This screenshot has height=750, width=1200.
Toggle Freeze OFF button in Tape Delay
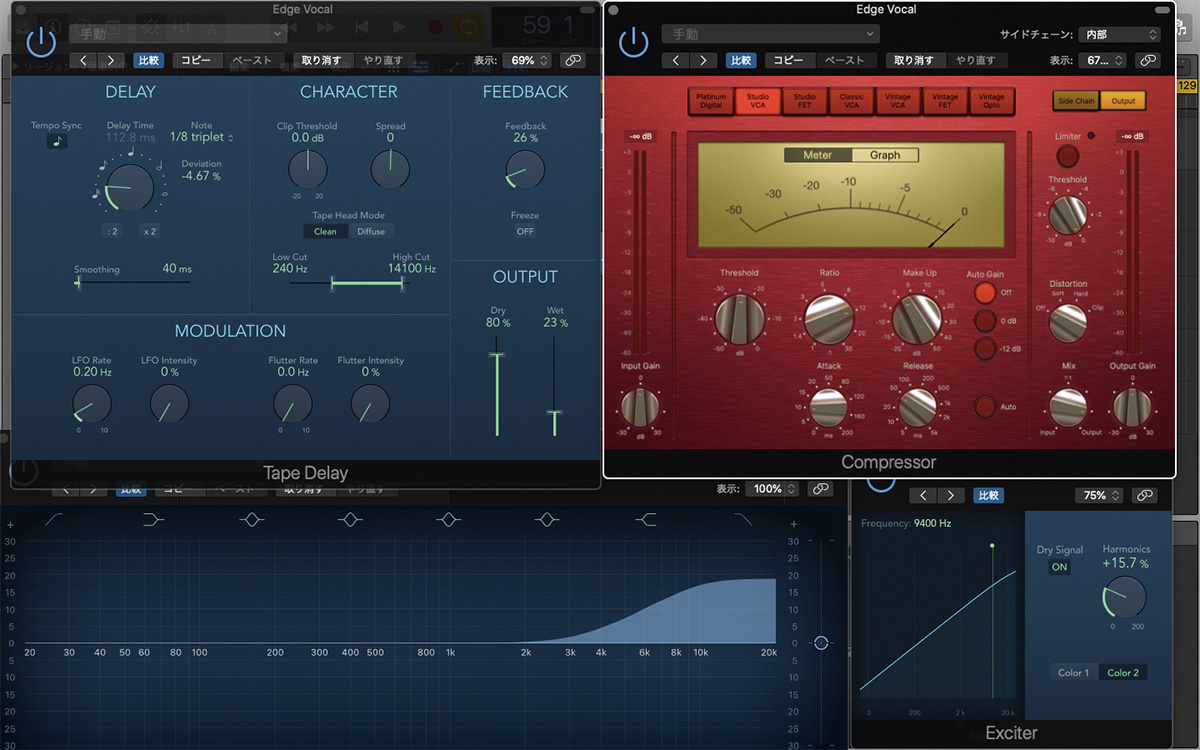pos(525,231)
